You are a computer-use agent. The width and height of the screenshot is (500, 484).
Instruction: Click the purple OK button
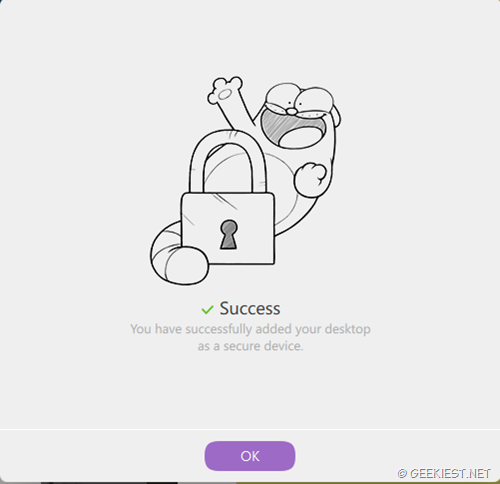250,456
